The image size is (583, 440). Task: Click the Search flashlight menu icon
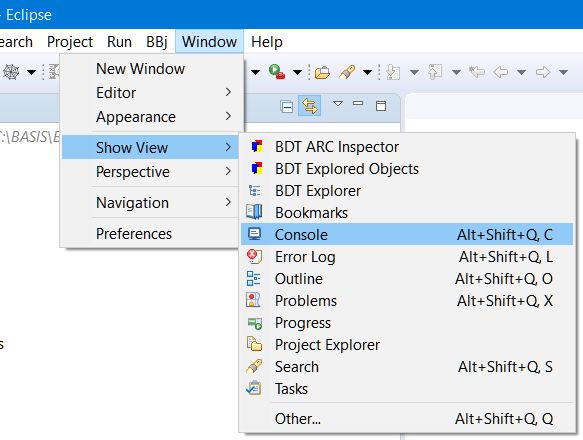click(x=254, y=366)
